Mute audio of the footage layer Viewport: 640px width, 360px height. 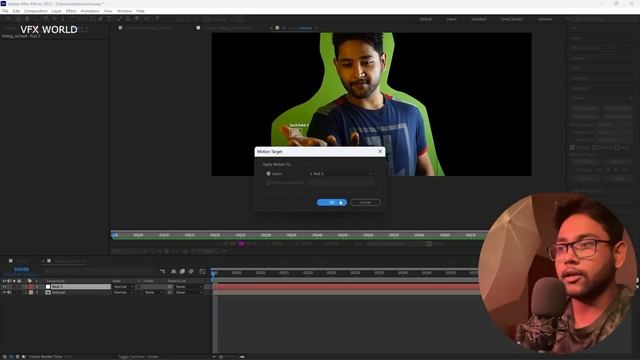tap(9, 292)
